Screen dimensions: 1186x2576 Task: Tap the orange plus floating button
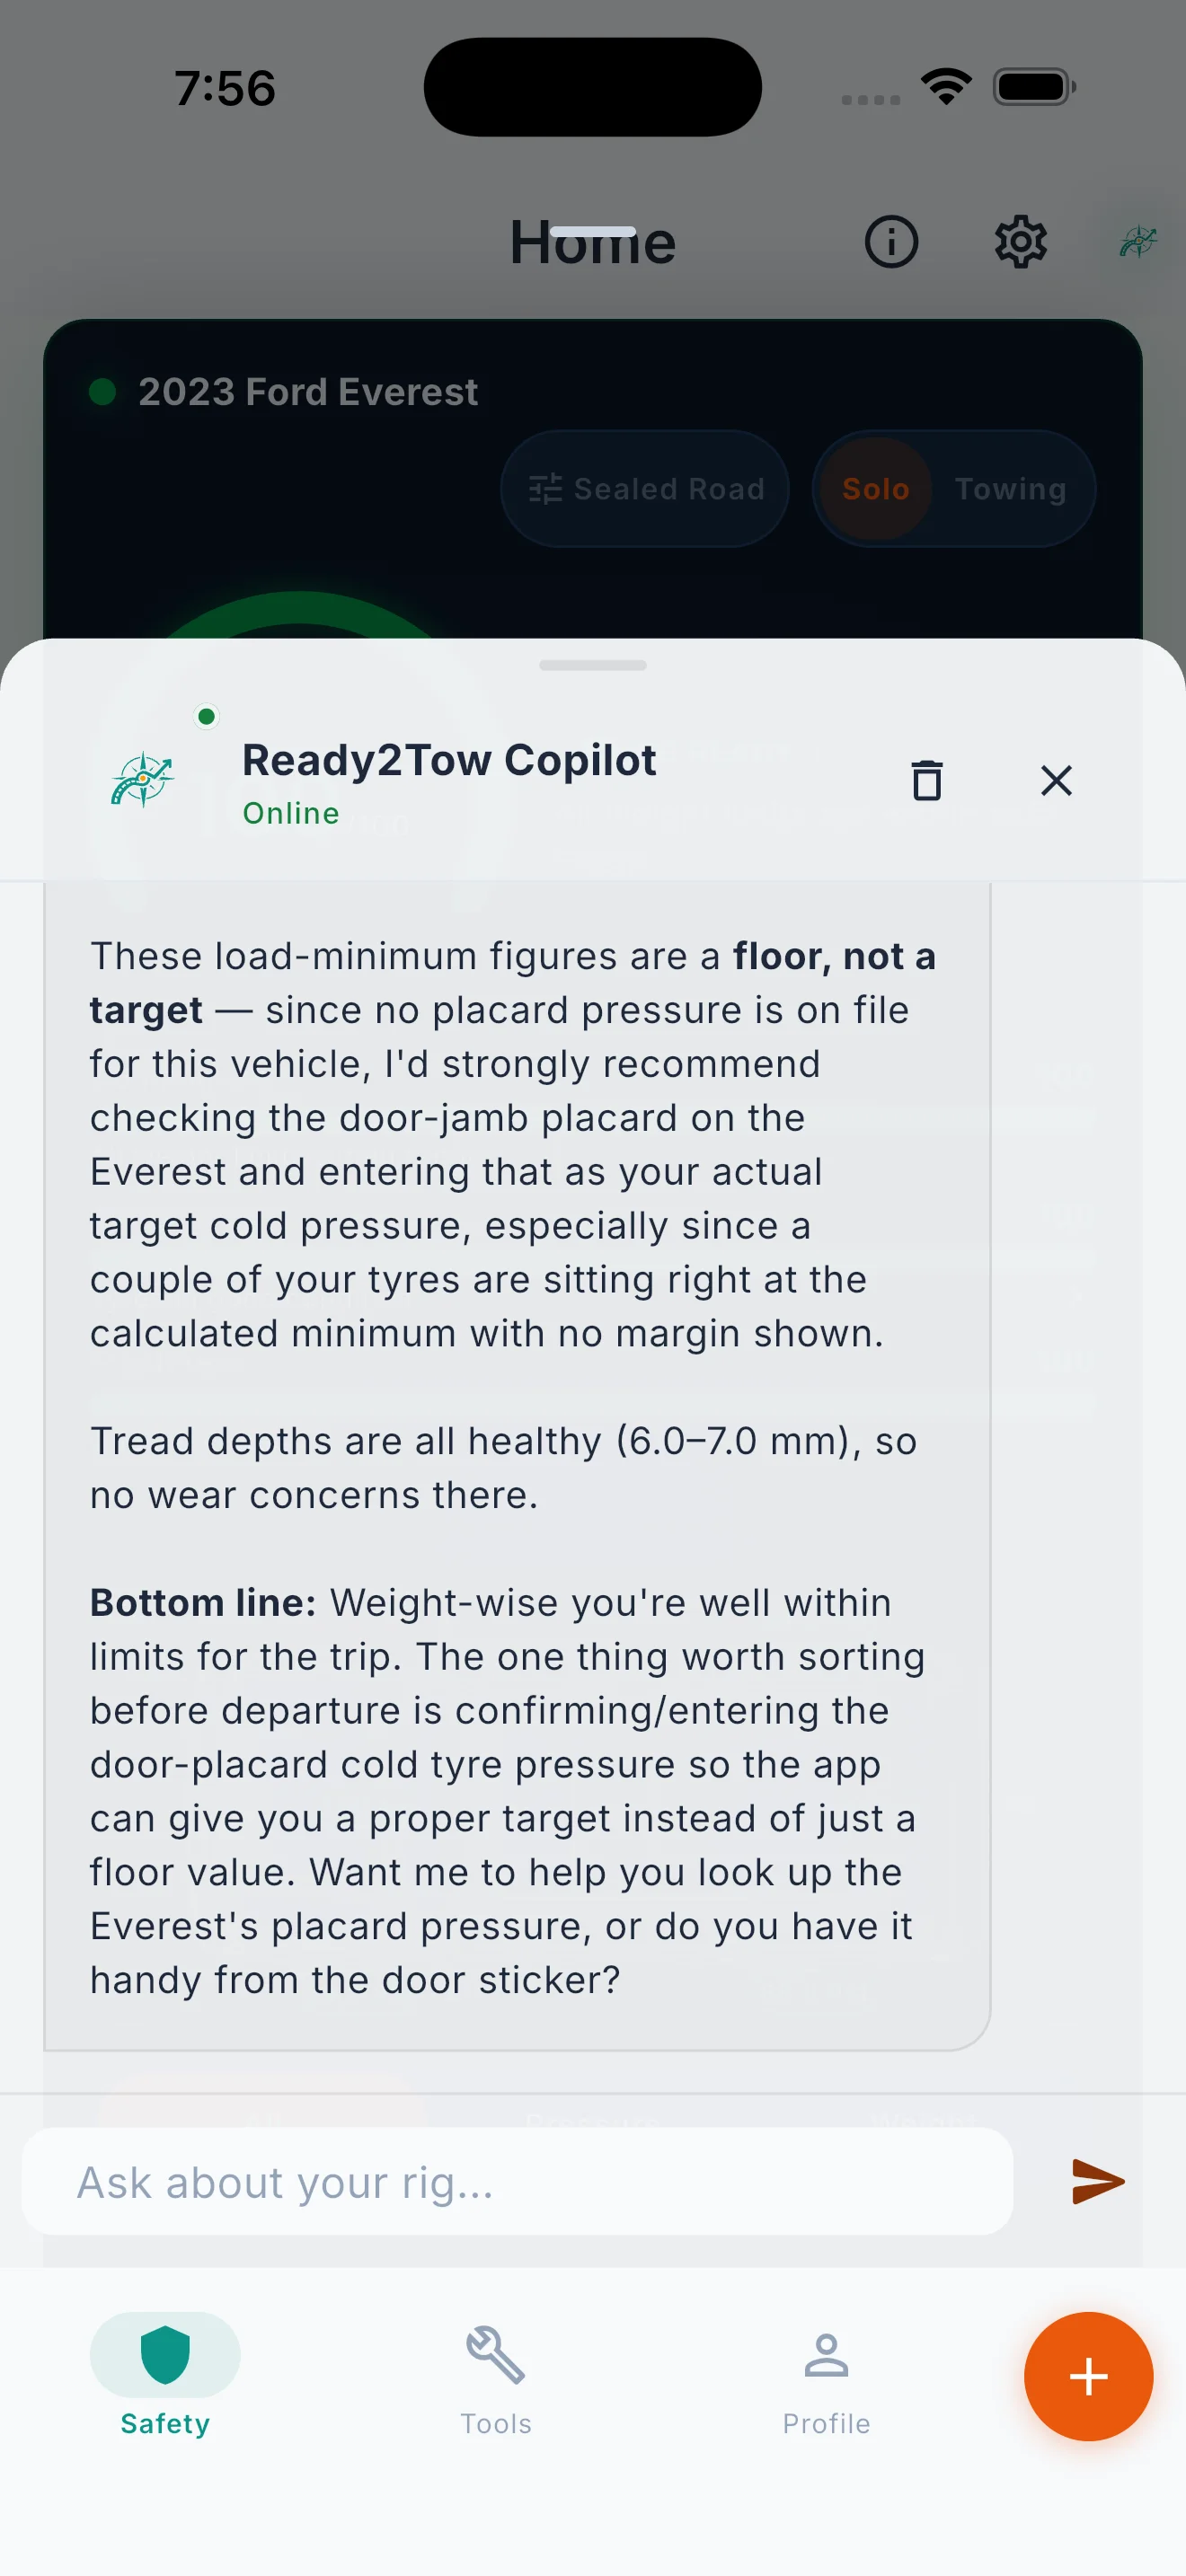point(1088,2376)
